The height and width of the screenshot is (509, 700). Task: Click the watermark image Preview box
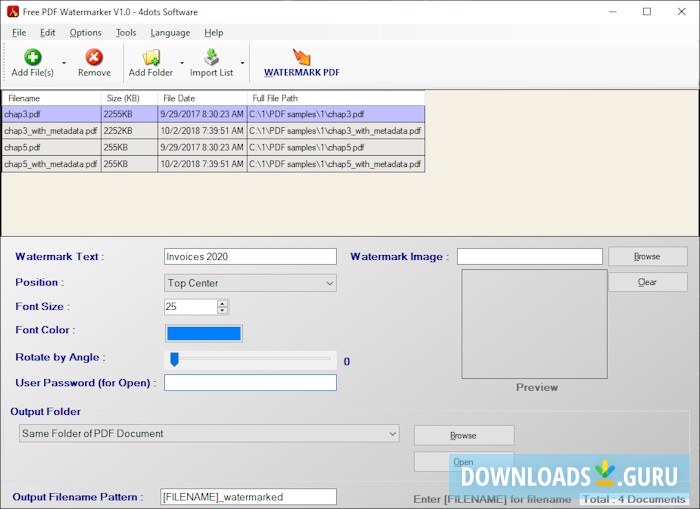click(x=534, y=324)
